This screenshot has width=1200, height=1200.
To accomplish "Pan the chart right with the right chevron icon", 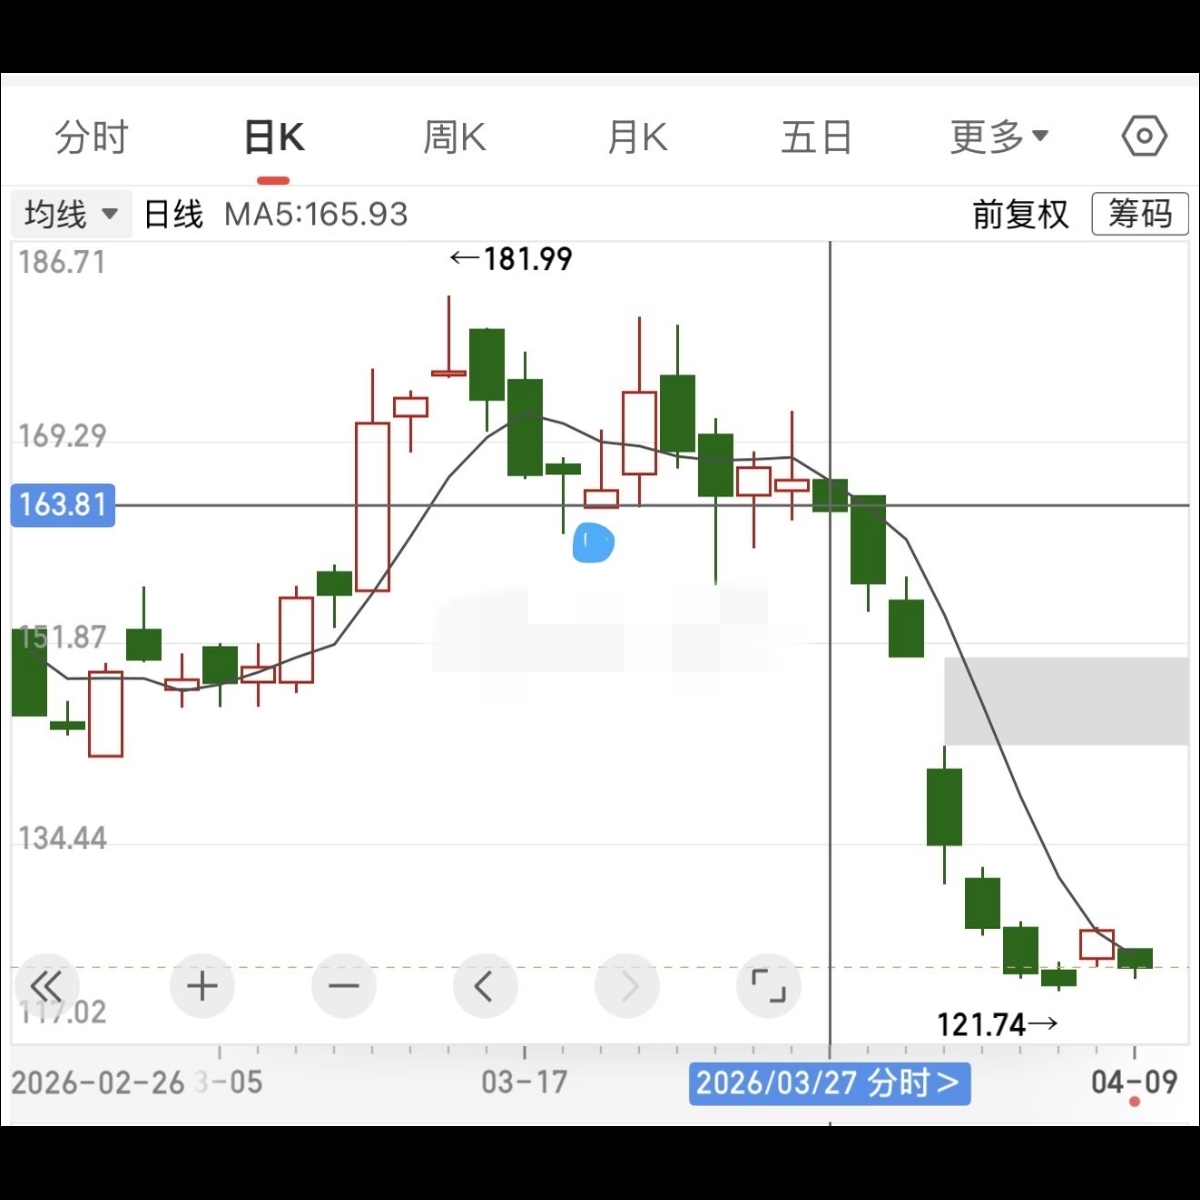I will (627, 985).
